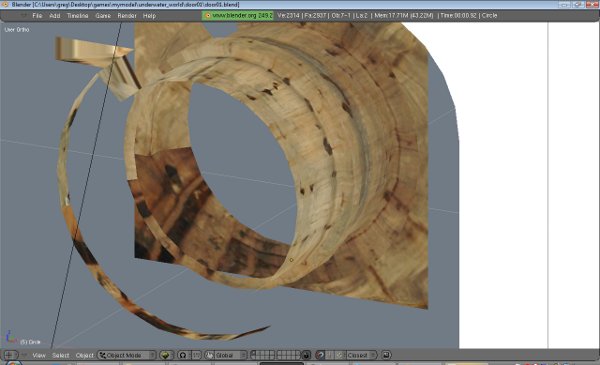Click the Windows Start orb on taskbar
The height and width of the screenshot is (365, 600).
pos(13,363)
